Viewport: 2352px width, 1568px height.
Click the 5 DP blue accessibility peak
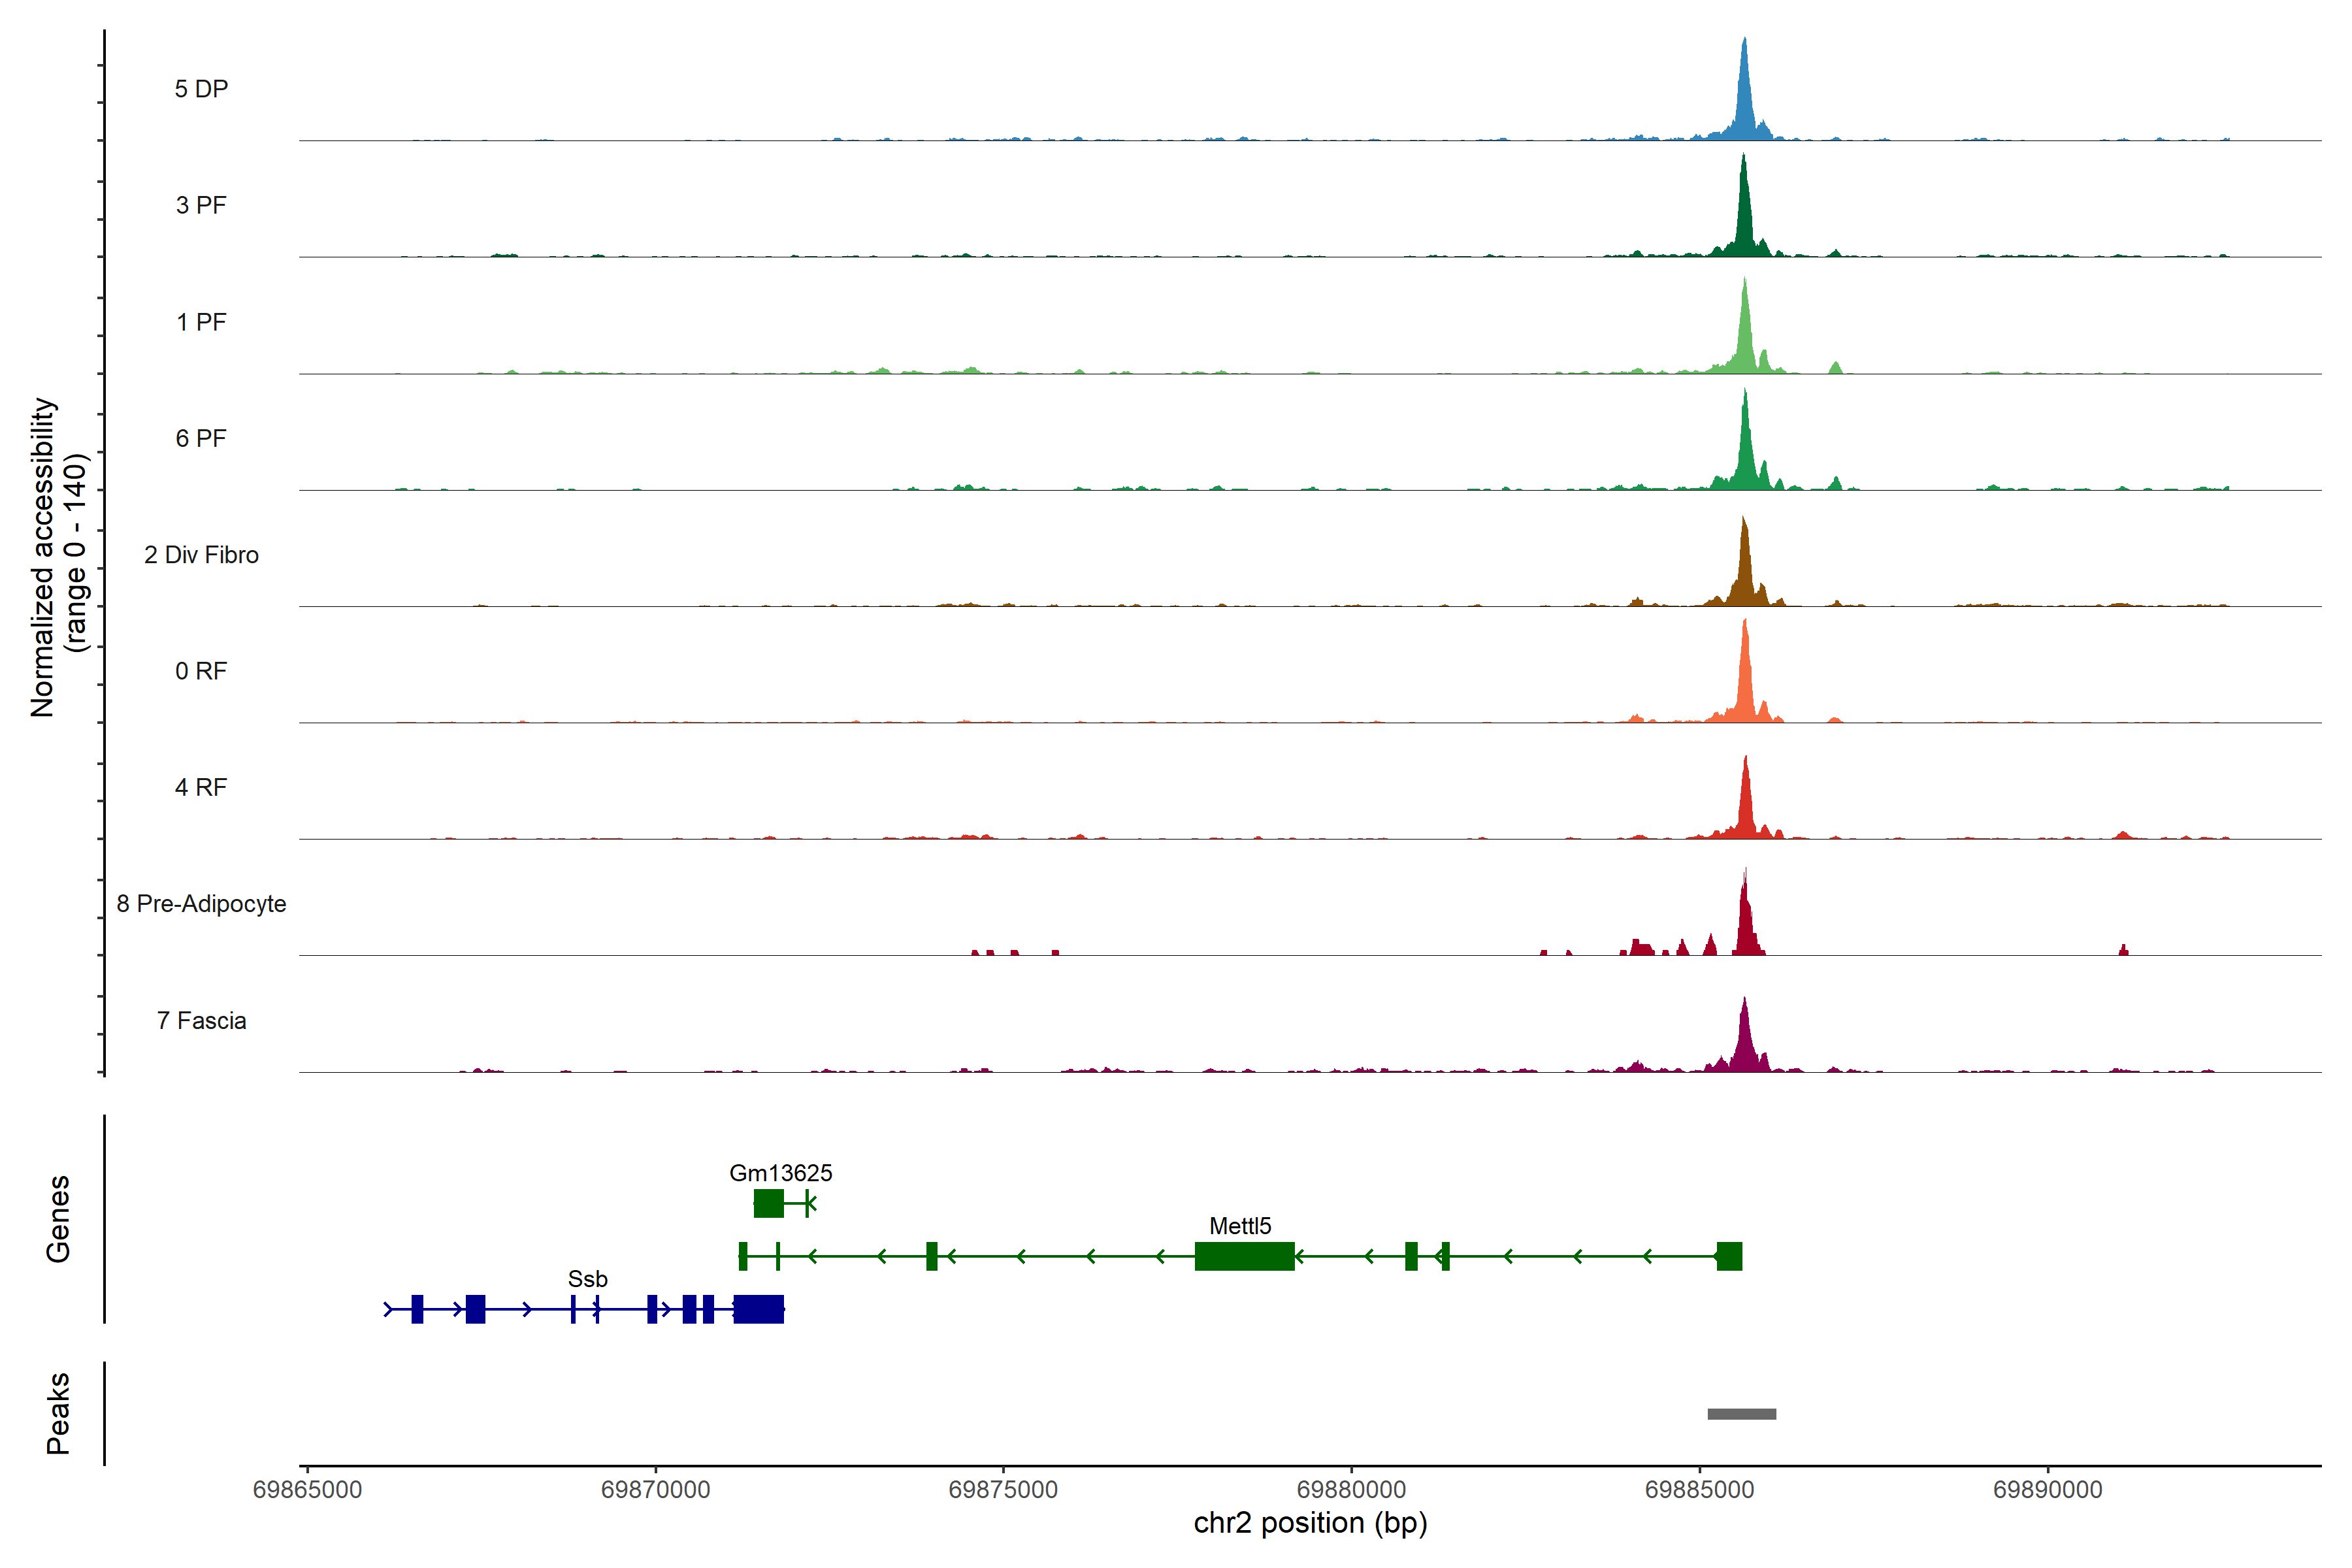coord(1744,100)
